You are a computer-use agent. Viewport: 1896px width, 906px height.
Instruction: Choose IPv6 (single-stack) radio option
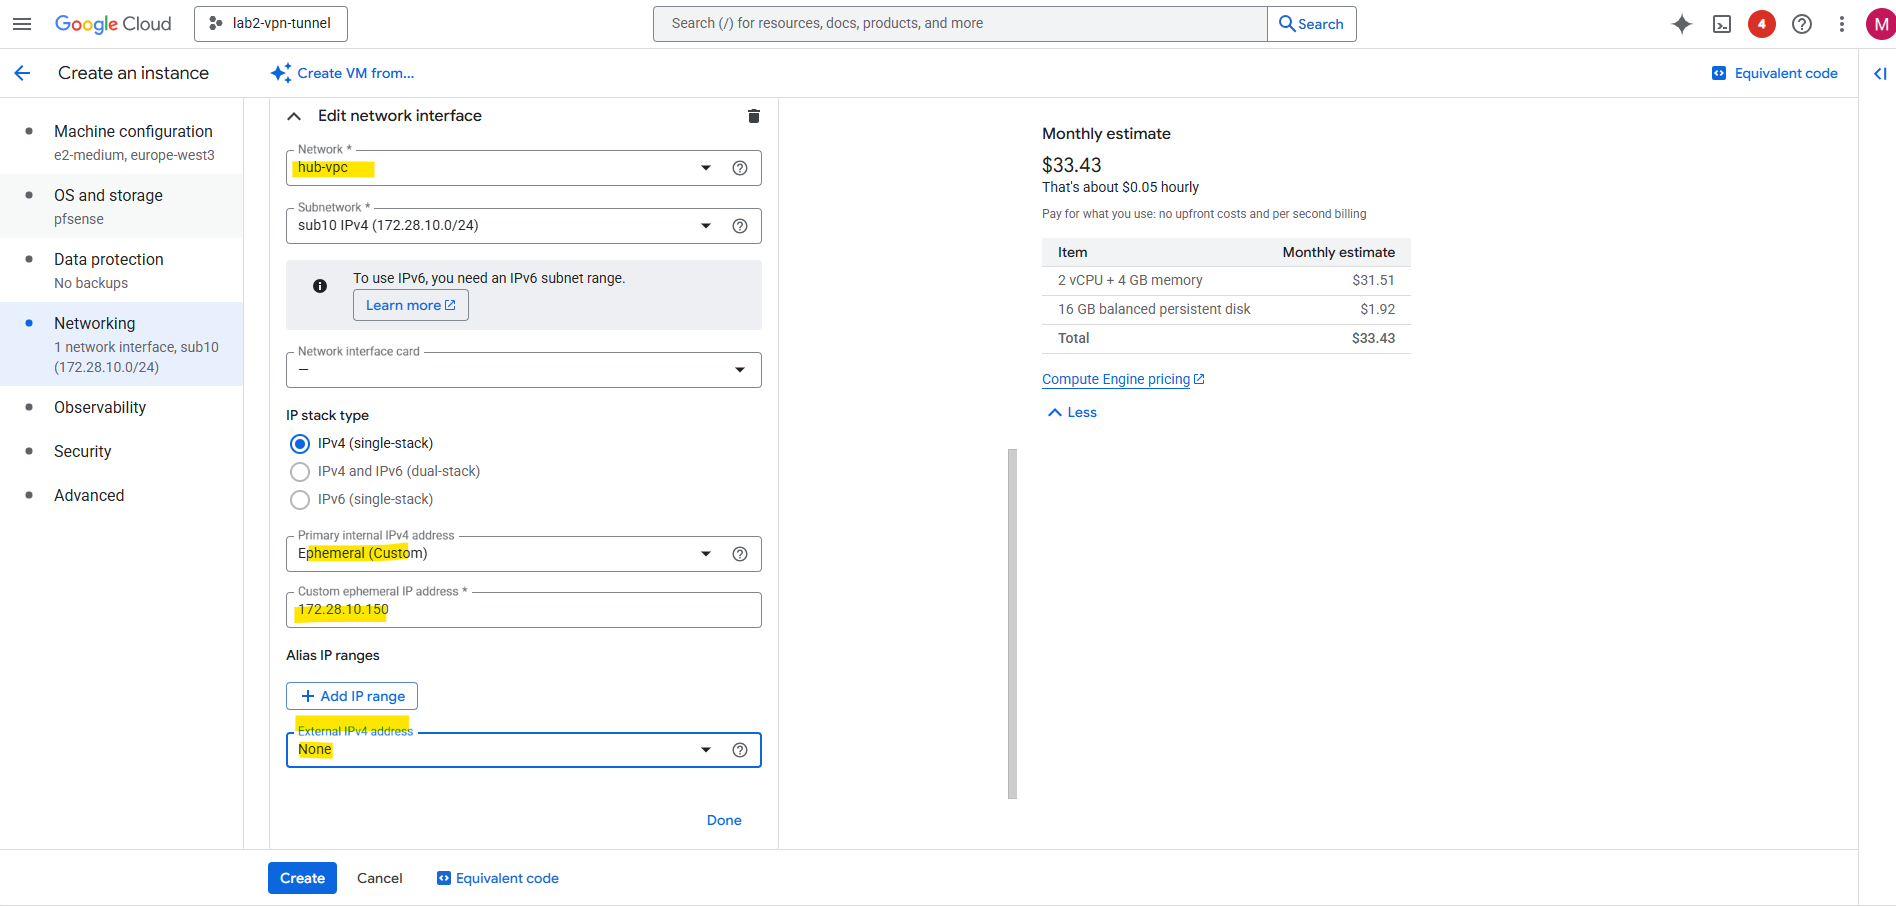click(x=300, y=500)
